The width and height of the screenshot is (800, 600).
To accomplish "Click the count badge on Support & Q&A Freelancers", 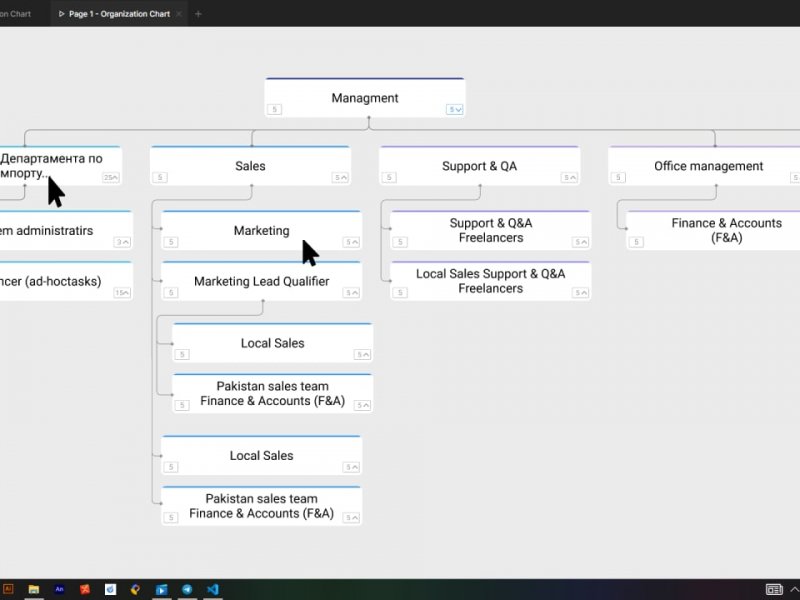I will coord(401,242).
